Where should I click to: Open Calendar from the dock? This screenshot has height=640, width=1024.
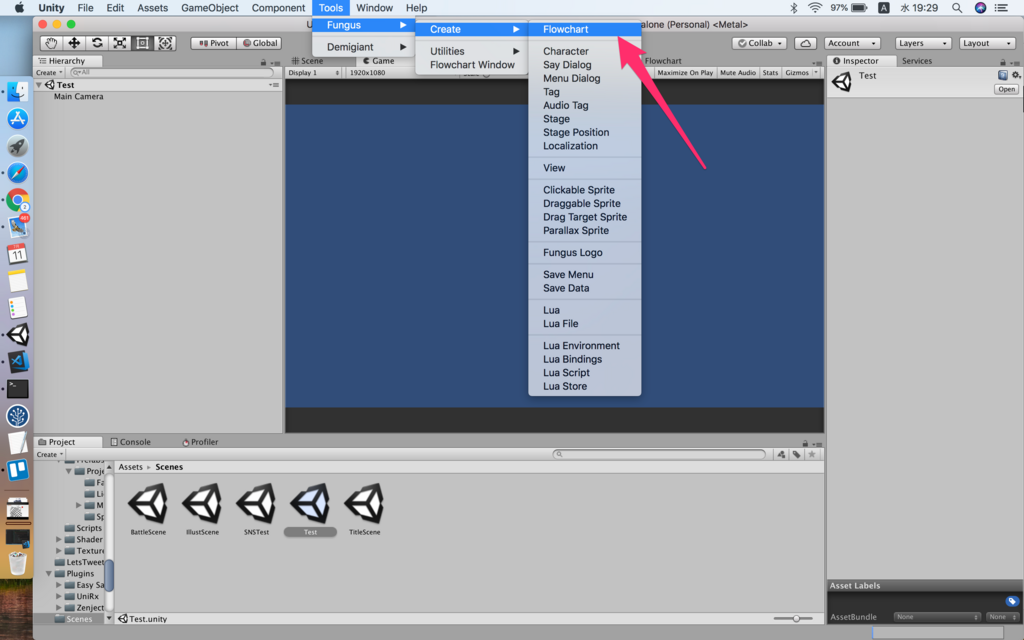[x=18, y=253]
